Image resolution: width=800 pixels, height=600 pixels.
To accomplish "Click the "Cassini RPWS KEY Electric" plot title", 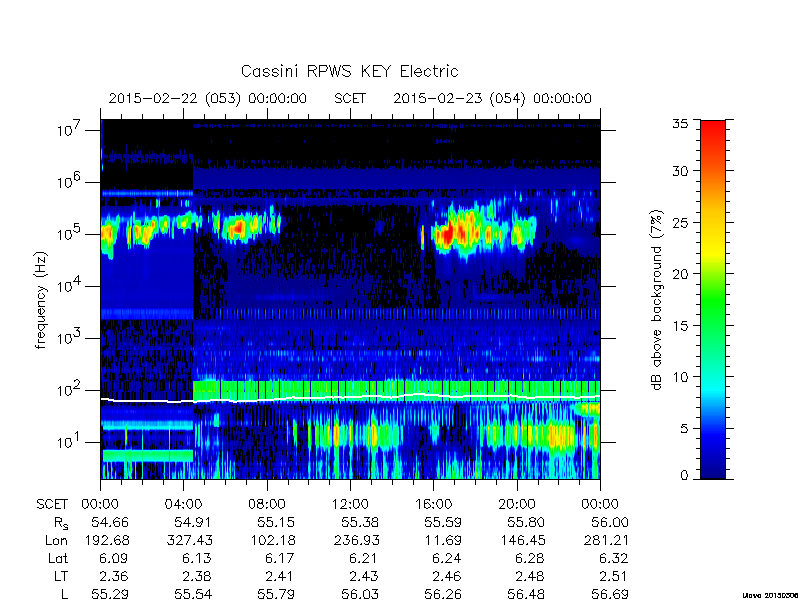I will click(x=349, y=71).
